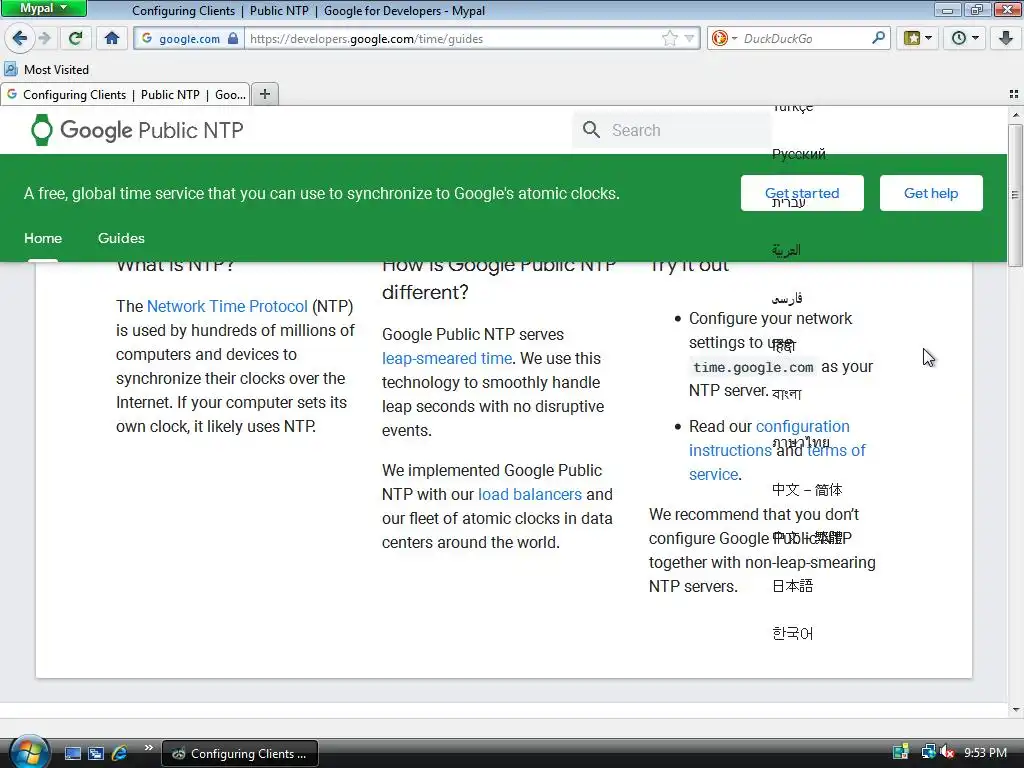The height and width of the screenshot is (768, 1024).
Task: Select 한국어 from the language list
Action: coord(792,633)
